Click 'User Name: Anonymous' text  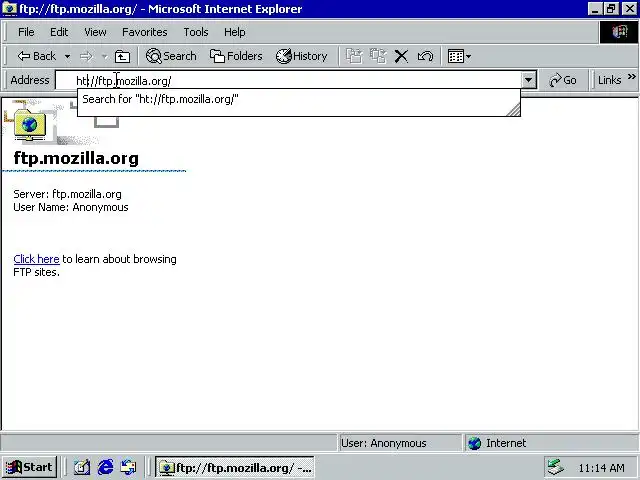pos(71,207)
